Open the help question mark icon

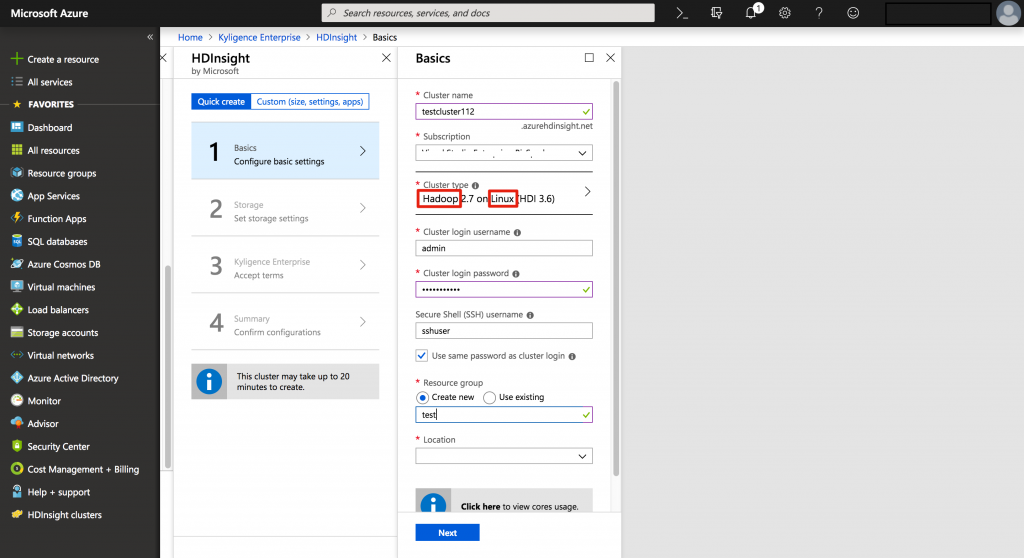point(819,13)
